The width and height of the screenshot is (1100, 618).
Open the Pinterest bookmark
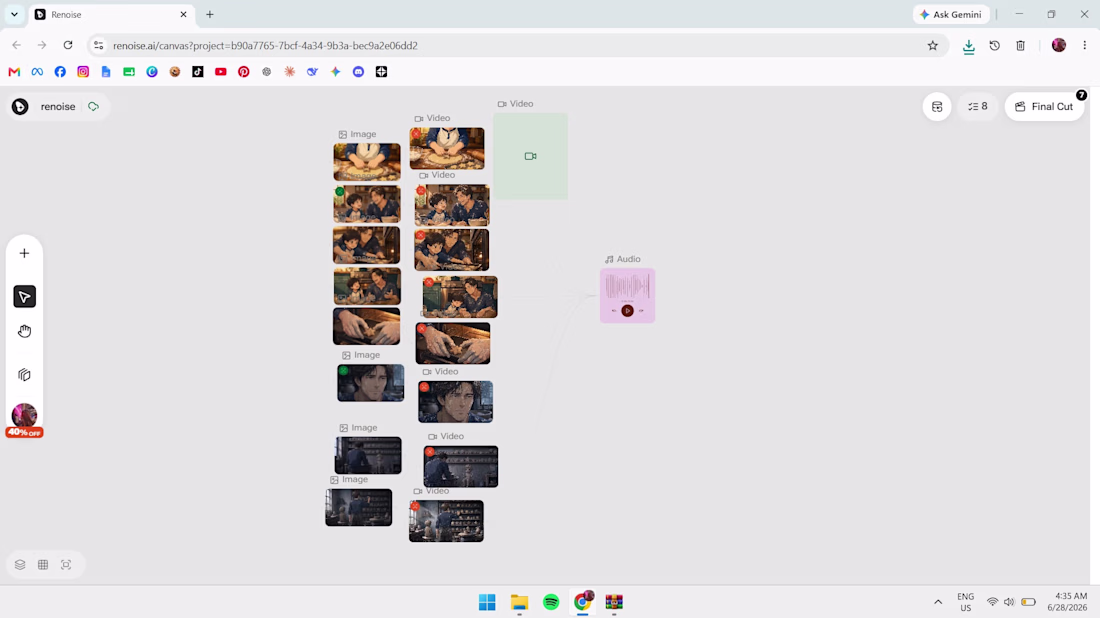243,72
